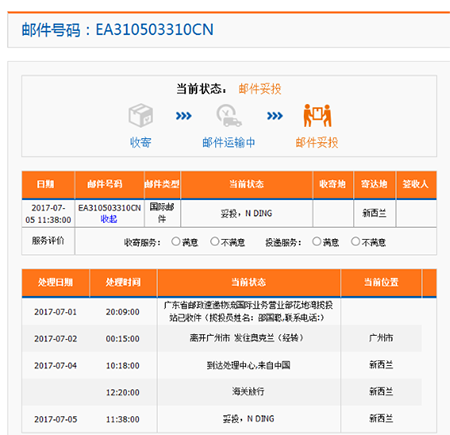
Task: Click the delivery truck 邮件运输中 icon
Action: (x=229, y=115)
